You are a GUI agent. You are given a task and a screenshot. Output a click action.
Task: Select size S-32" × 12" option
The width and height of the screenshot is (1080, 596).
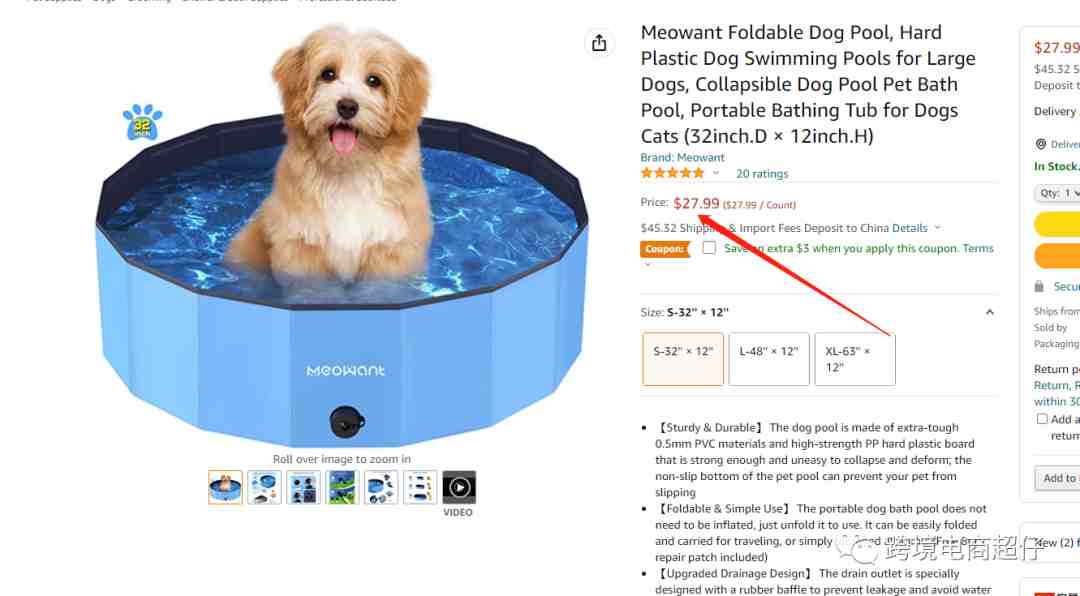tap(683, 359)
